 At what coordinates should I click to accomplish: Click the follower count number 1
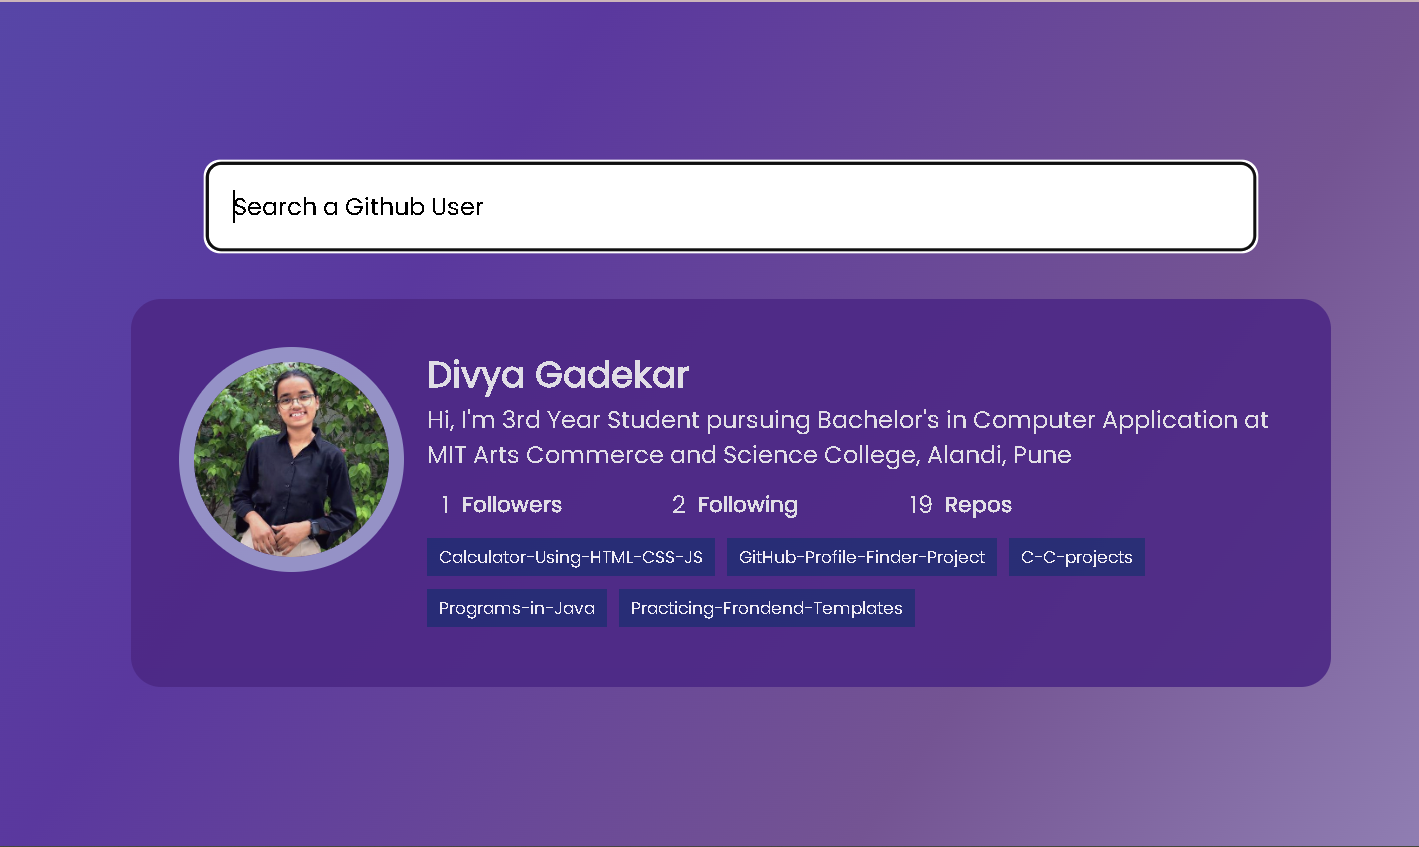pos(444,505)
